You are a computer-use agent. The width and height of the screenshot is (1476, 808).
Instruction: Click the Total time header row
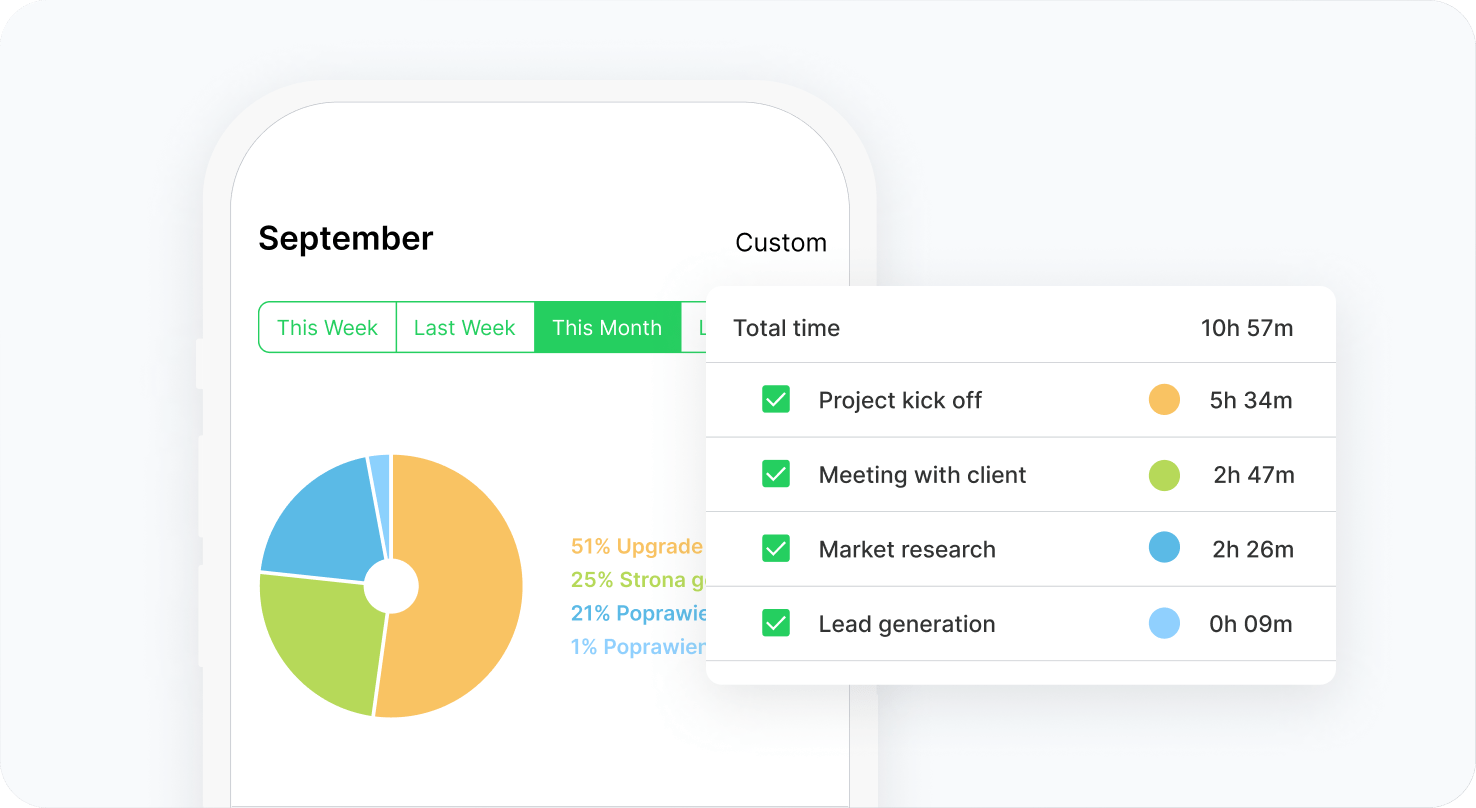1020,328
